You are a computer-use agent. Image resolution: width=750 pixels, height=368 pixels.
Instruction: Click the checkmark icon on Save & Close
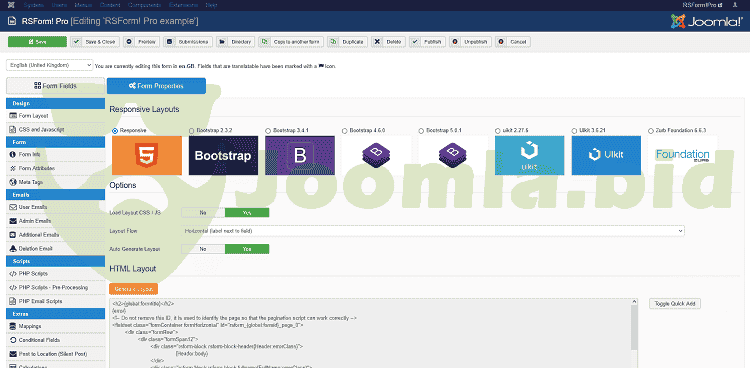pos(76,42)
